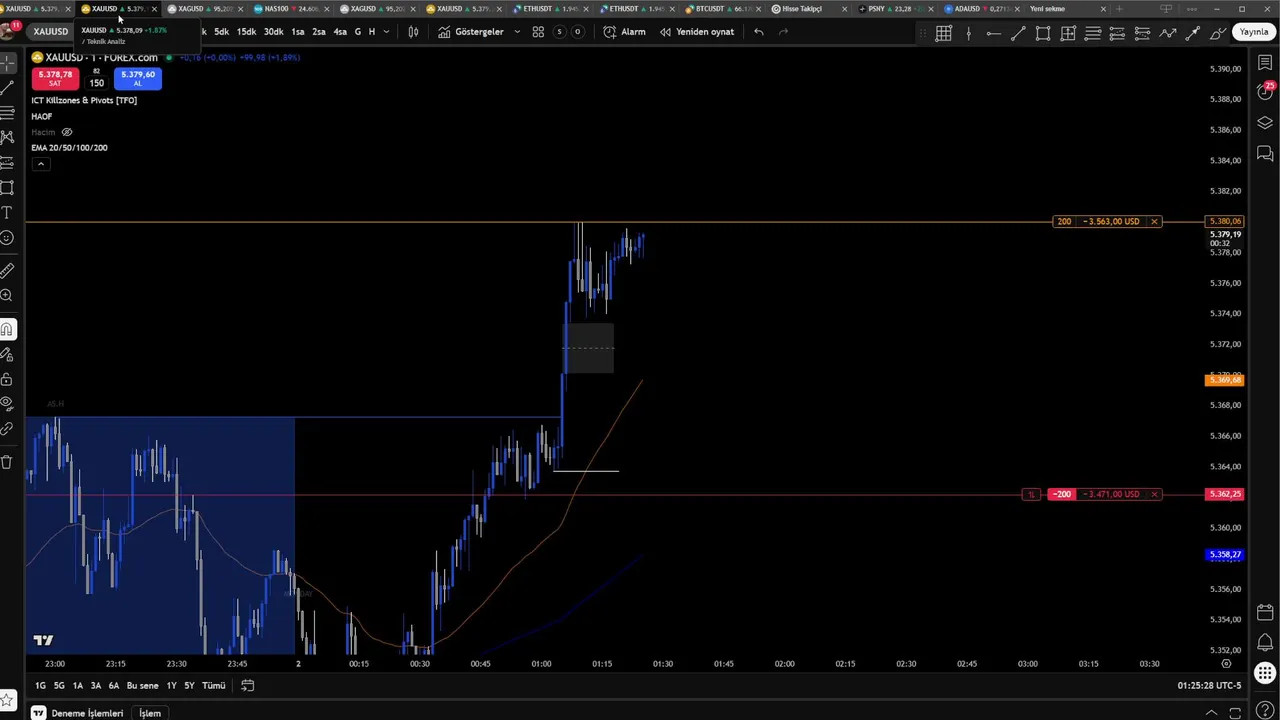This screenshot has width=1280, height=720.
Task: Close the red -200 position line
Action: pyautogui.click(x=1154, y=494)
